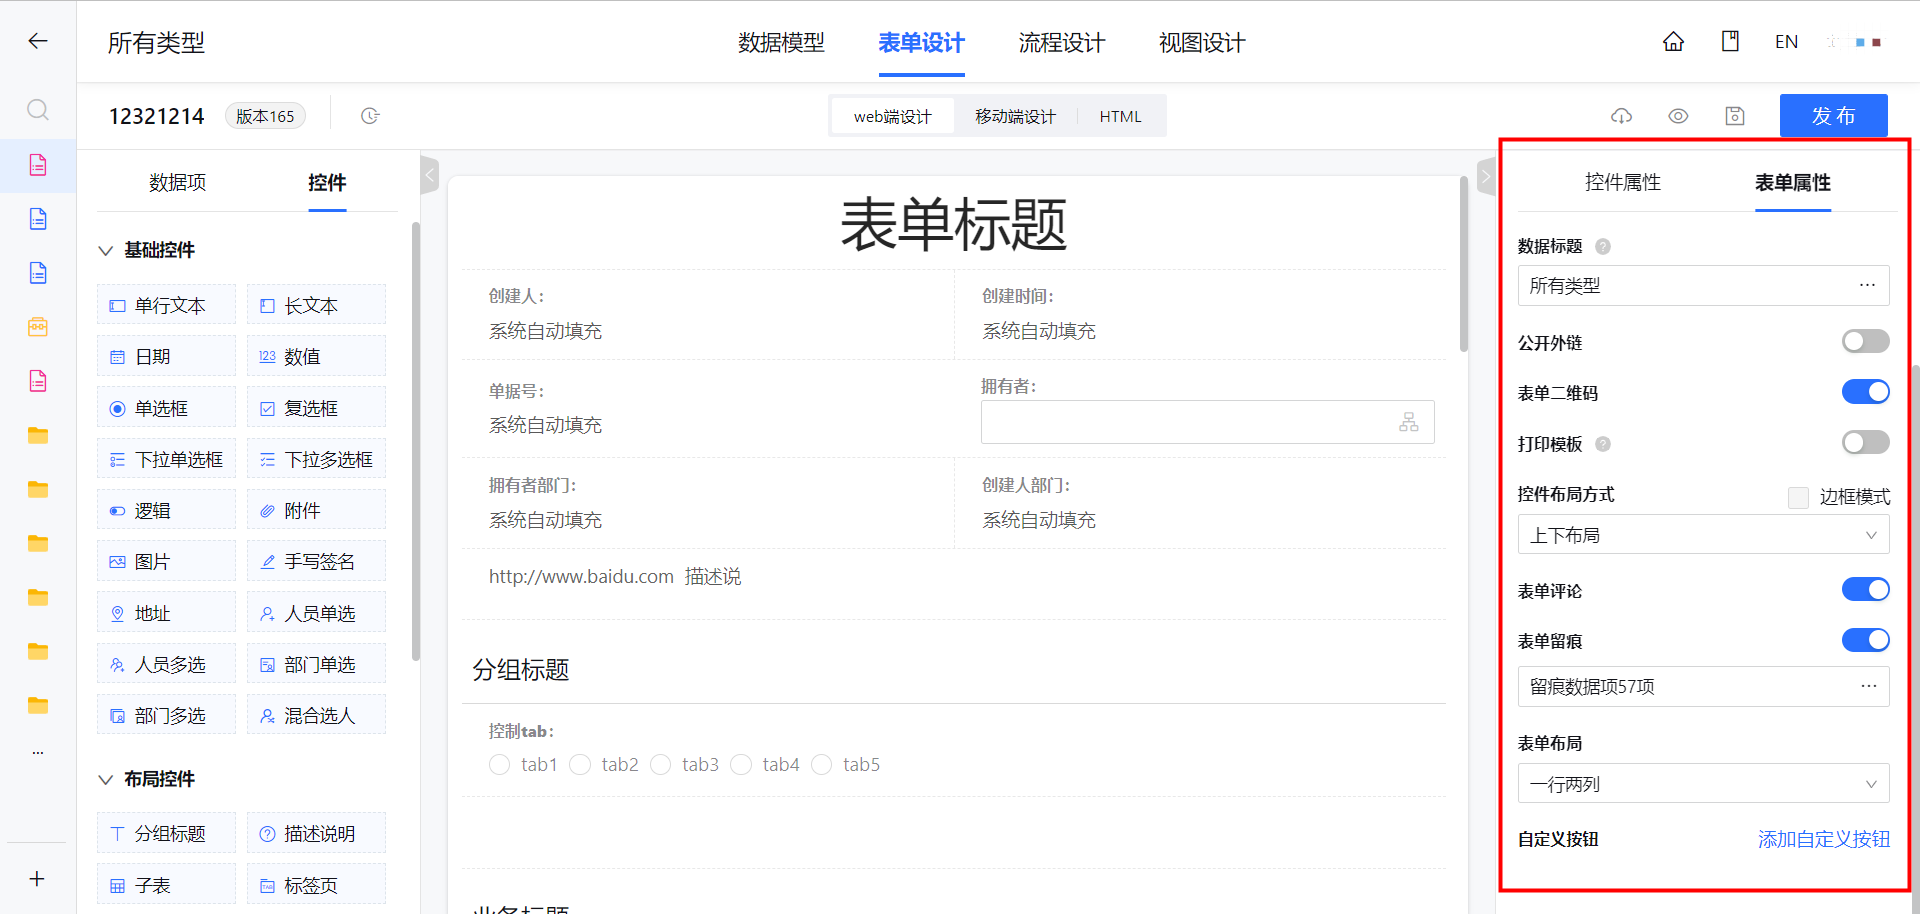
Task: Open 数据标题 ellipsis options
Action: click(x=1867, y=285)
